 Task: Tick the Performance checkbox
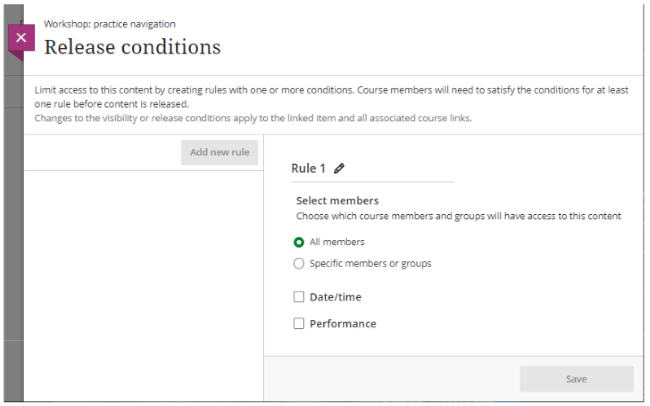[298, 324]
